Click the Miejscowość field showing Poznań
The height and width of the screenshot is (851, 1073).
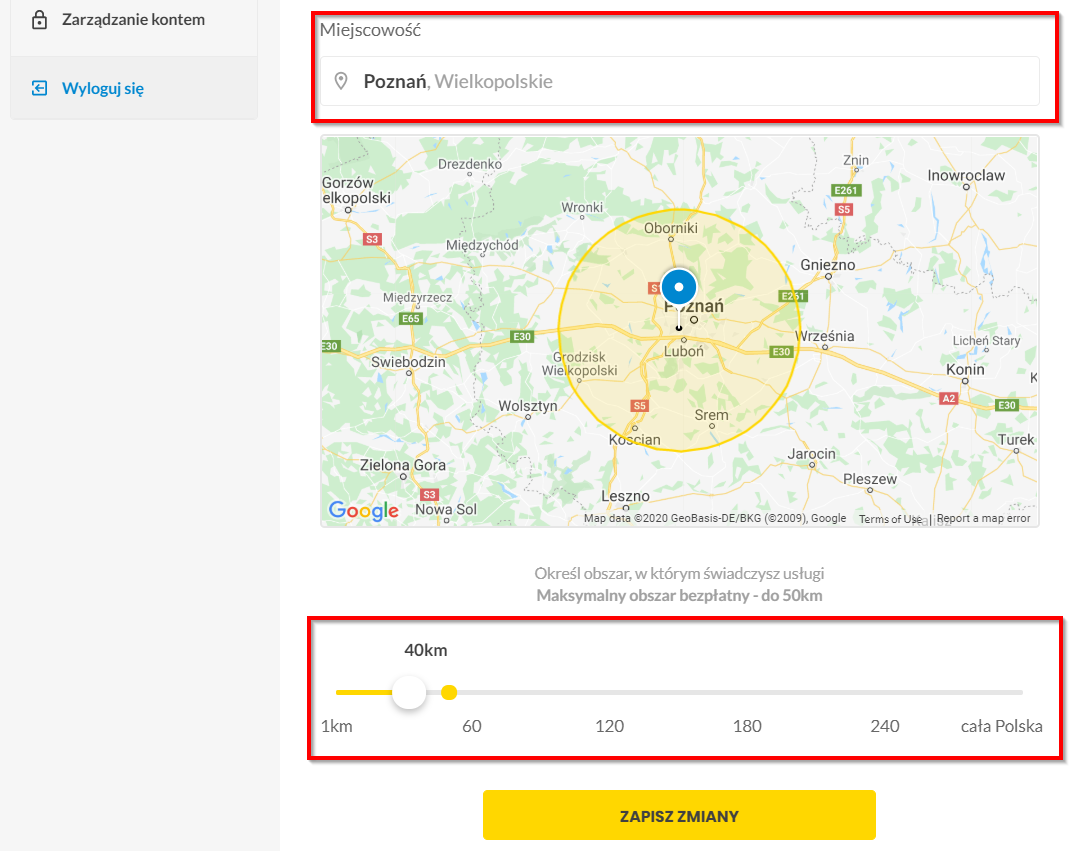(680, 81)
